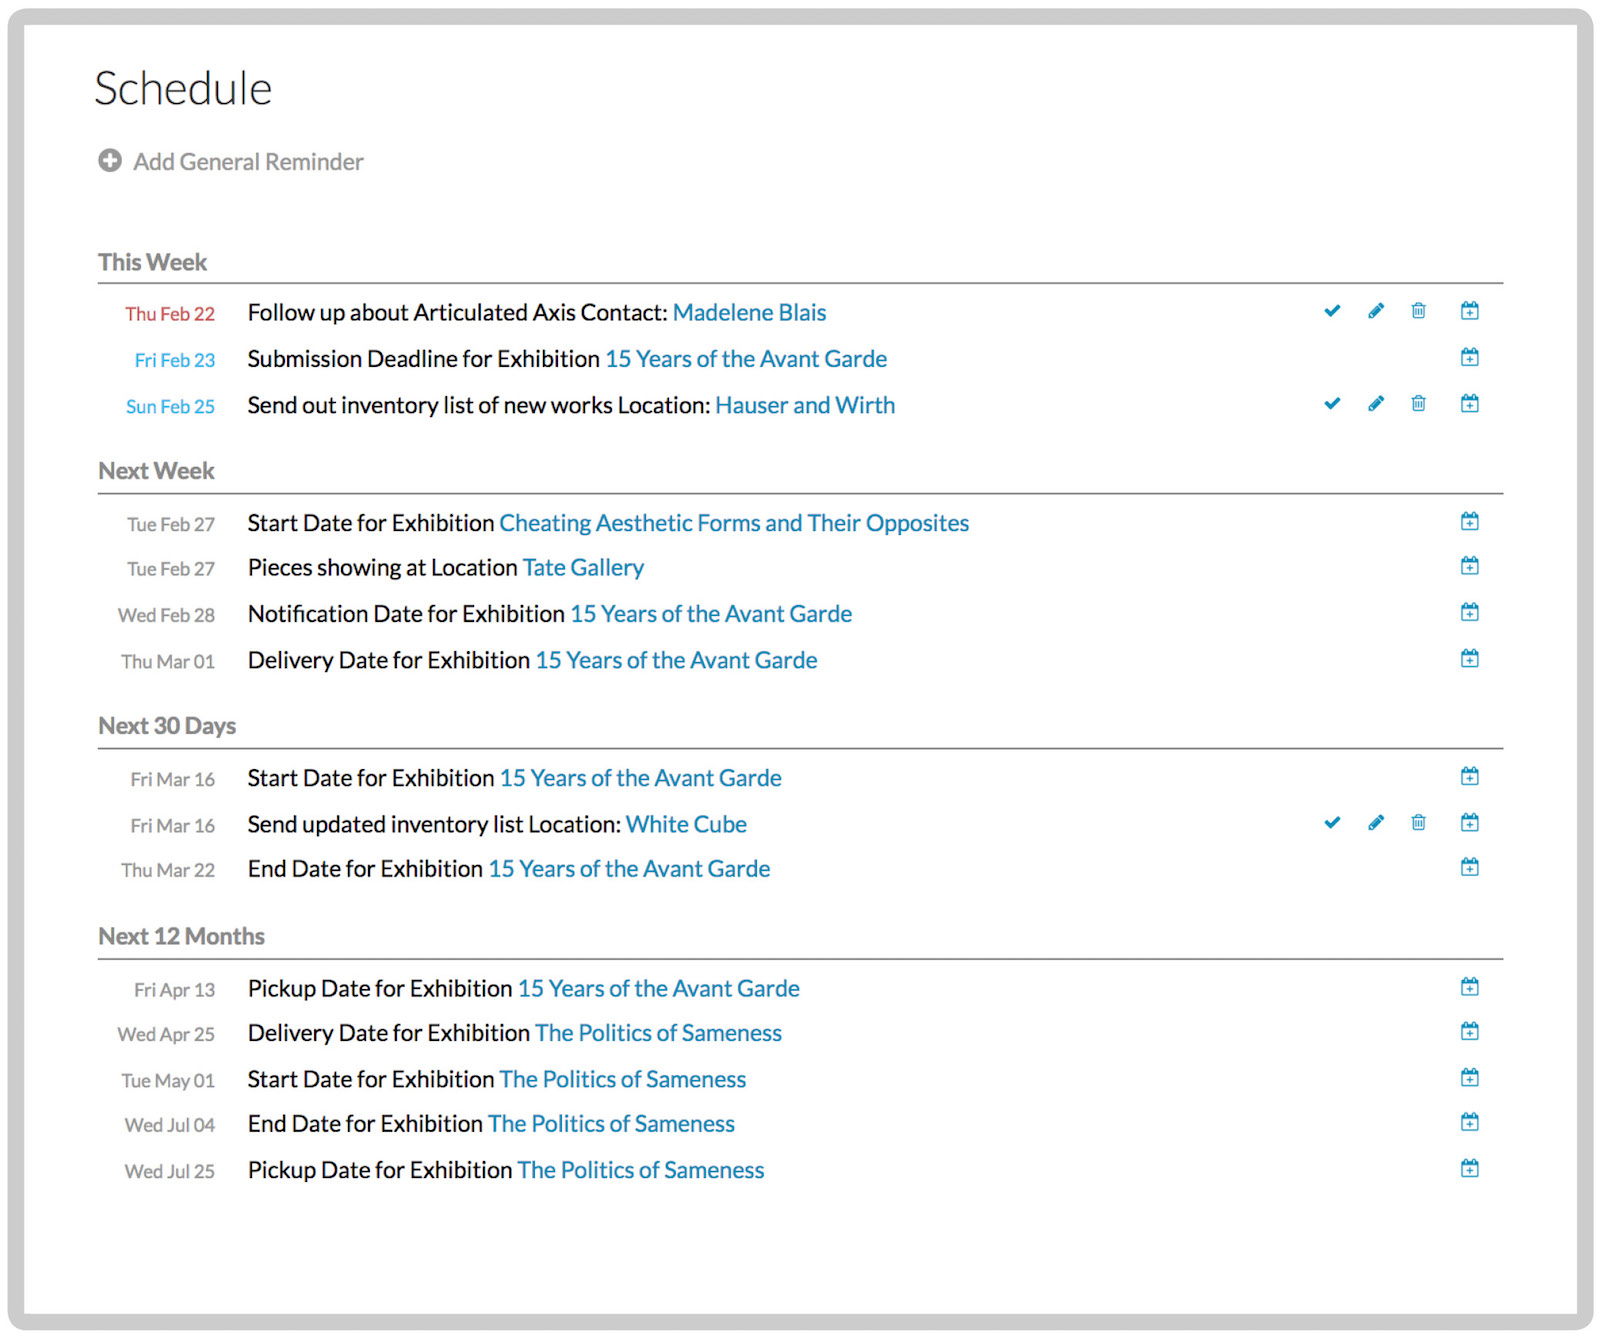
Task: Mark the Feb 25 inventory task complete
Action: point(1332,404)
